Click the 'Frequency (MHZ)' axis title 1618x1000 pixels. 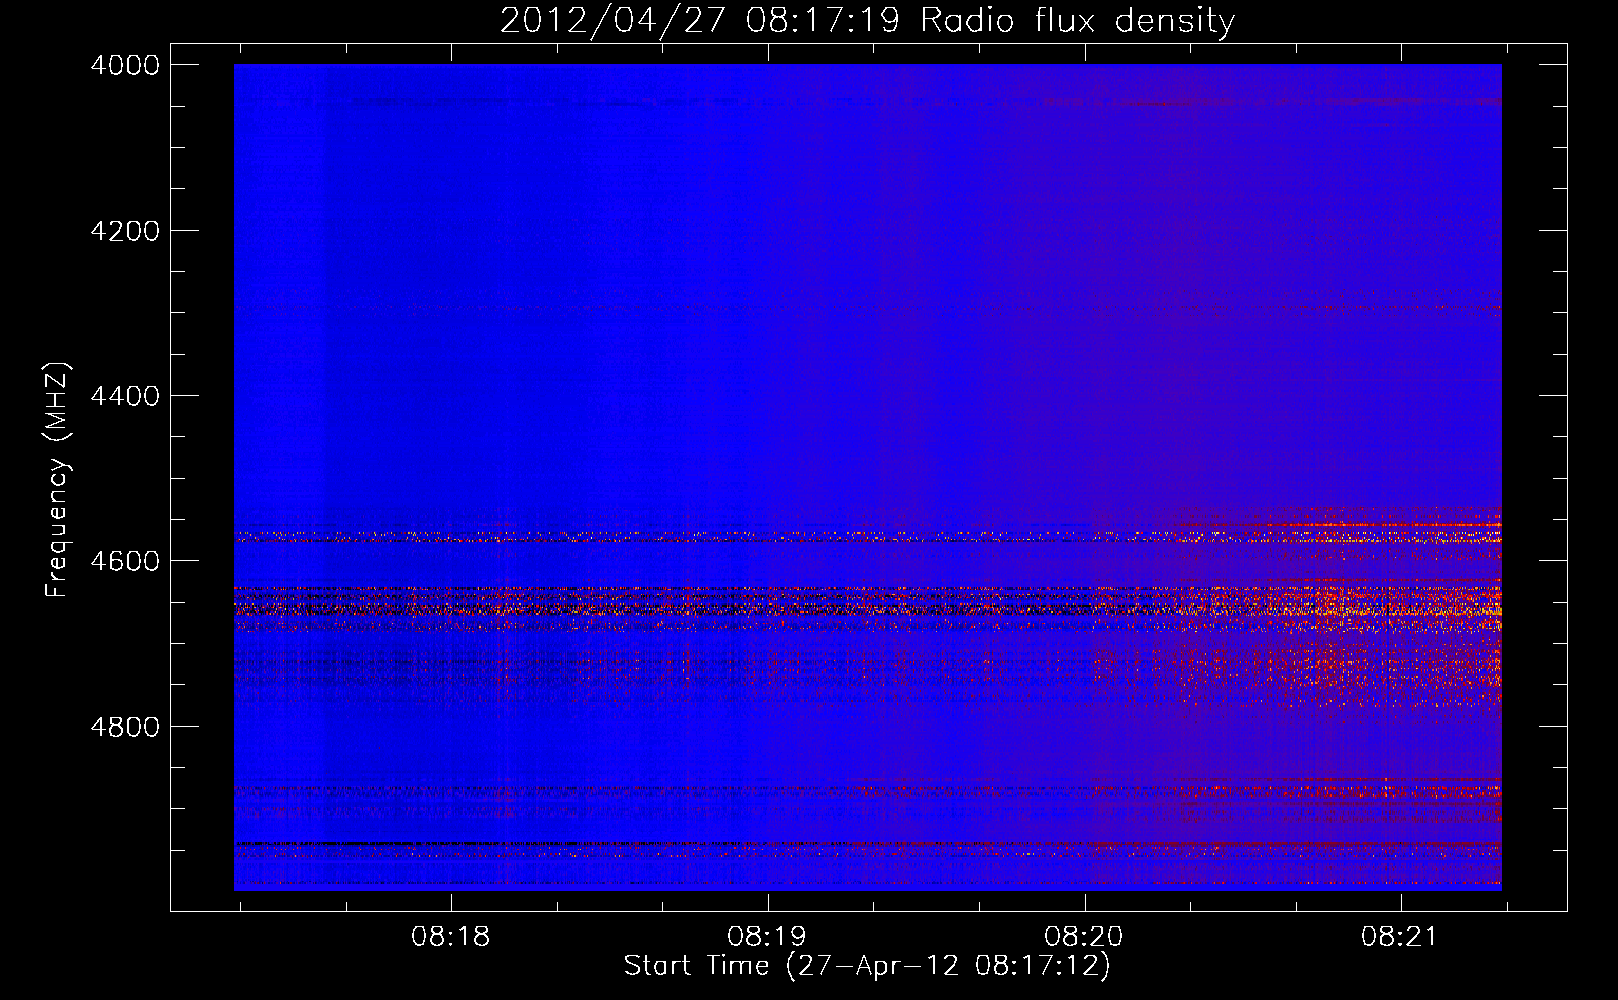pos(58,480)
